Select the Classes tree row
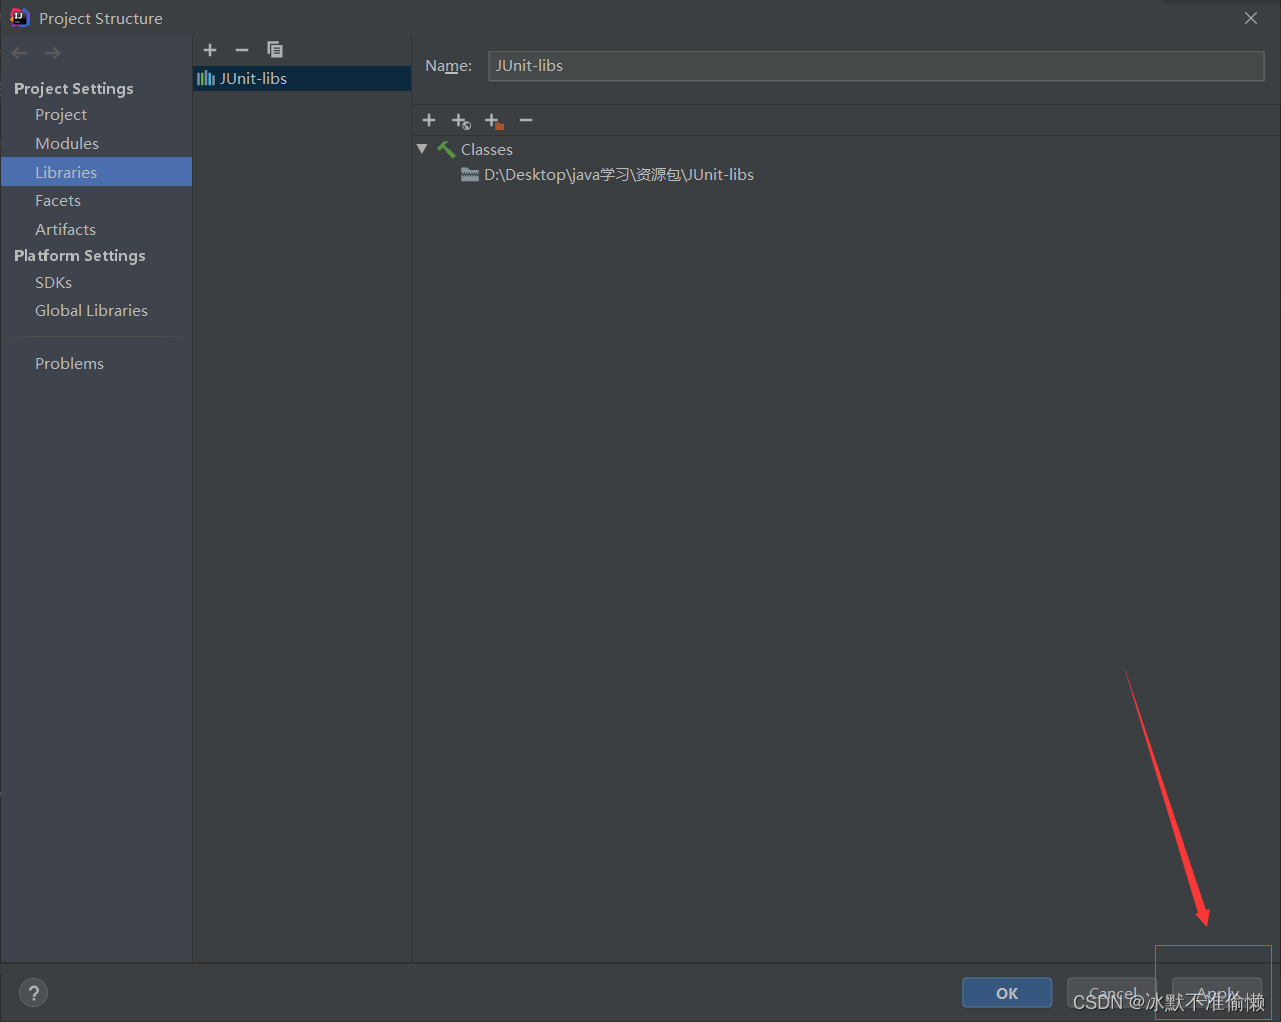1281x1022 pixels. click(486, 149)
